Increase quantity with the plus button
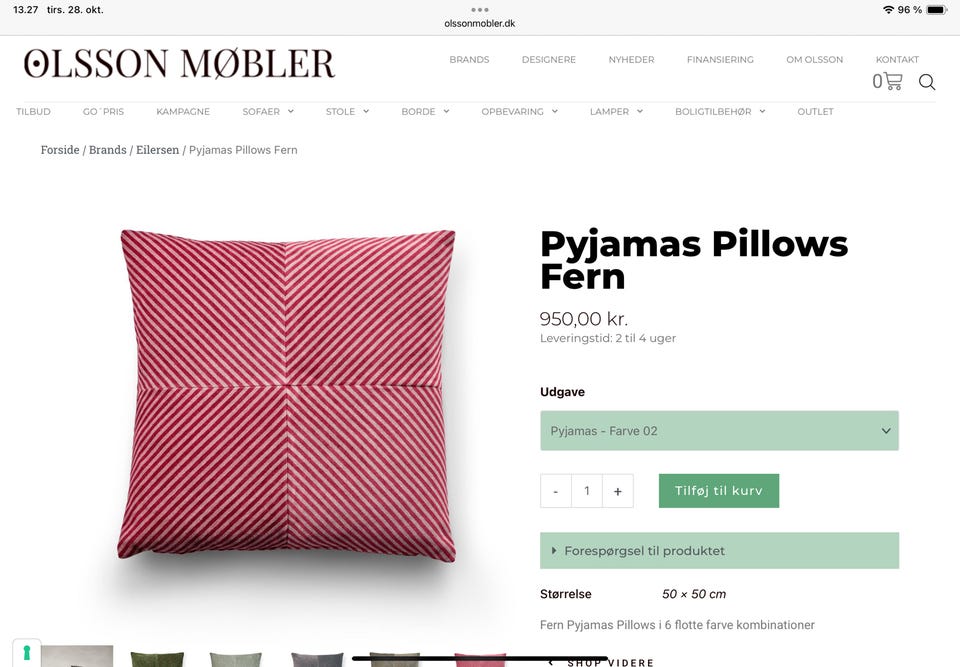This screenshot has height=667, width=960. point(618,491)
